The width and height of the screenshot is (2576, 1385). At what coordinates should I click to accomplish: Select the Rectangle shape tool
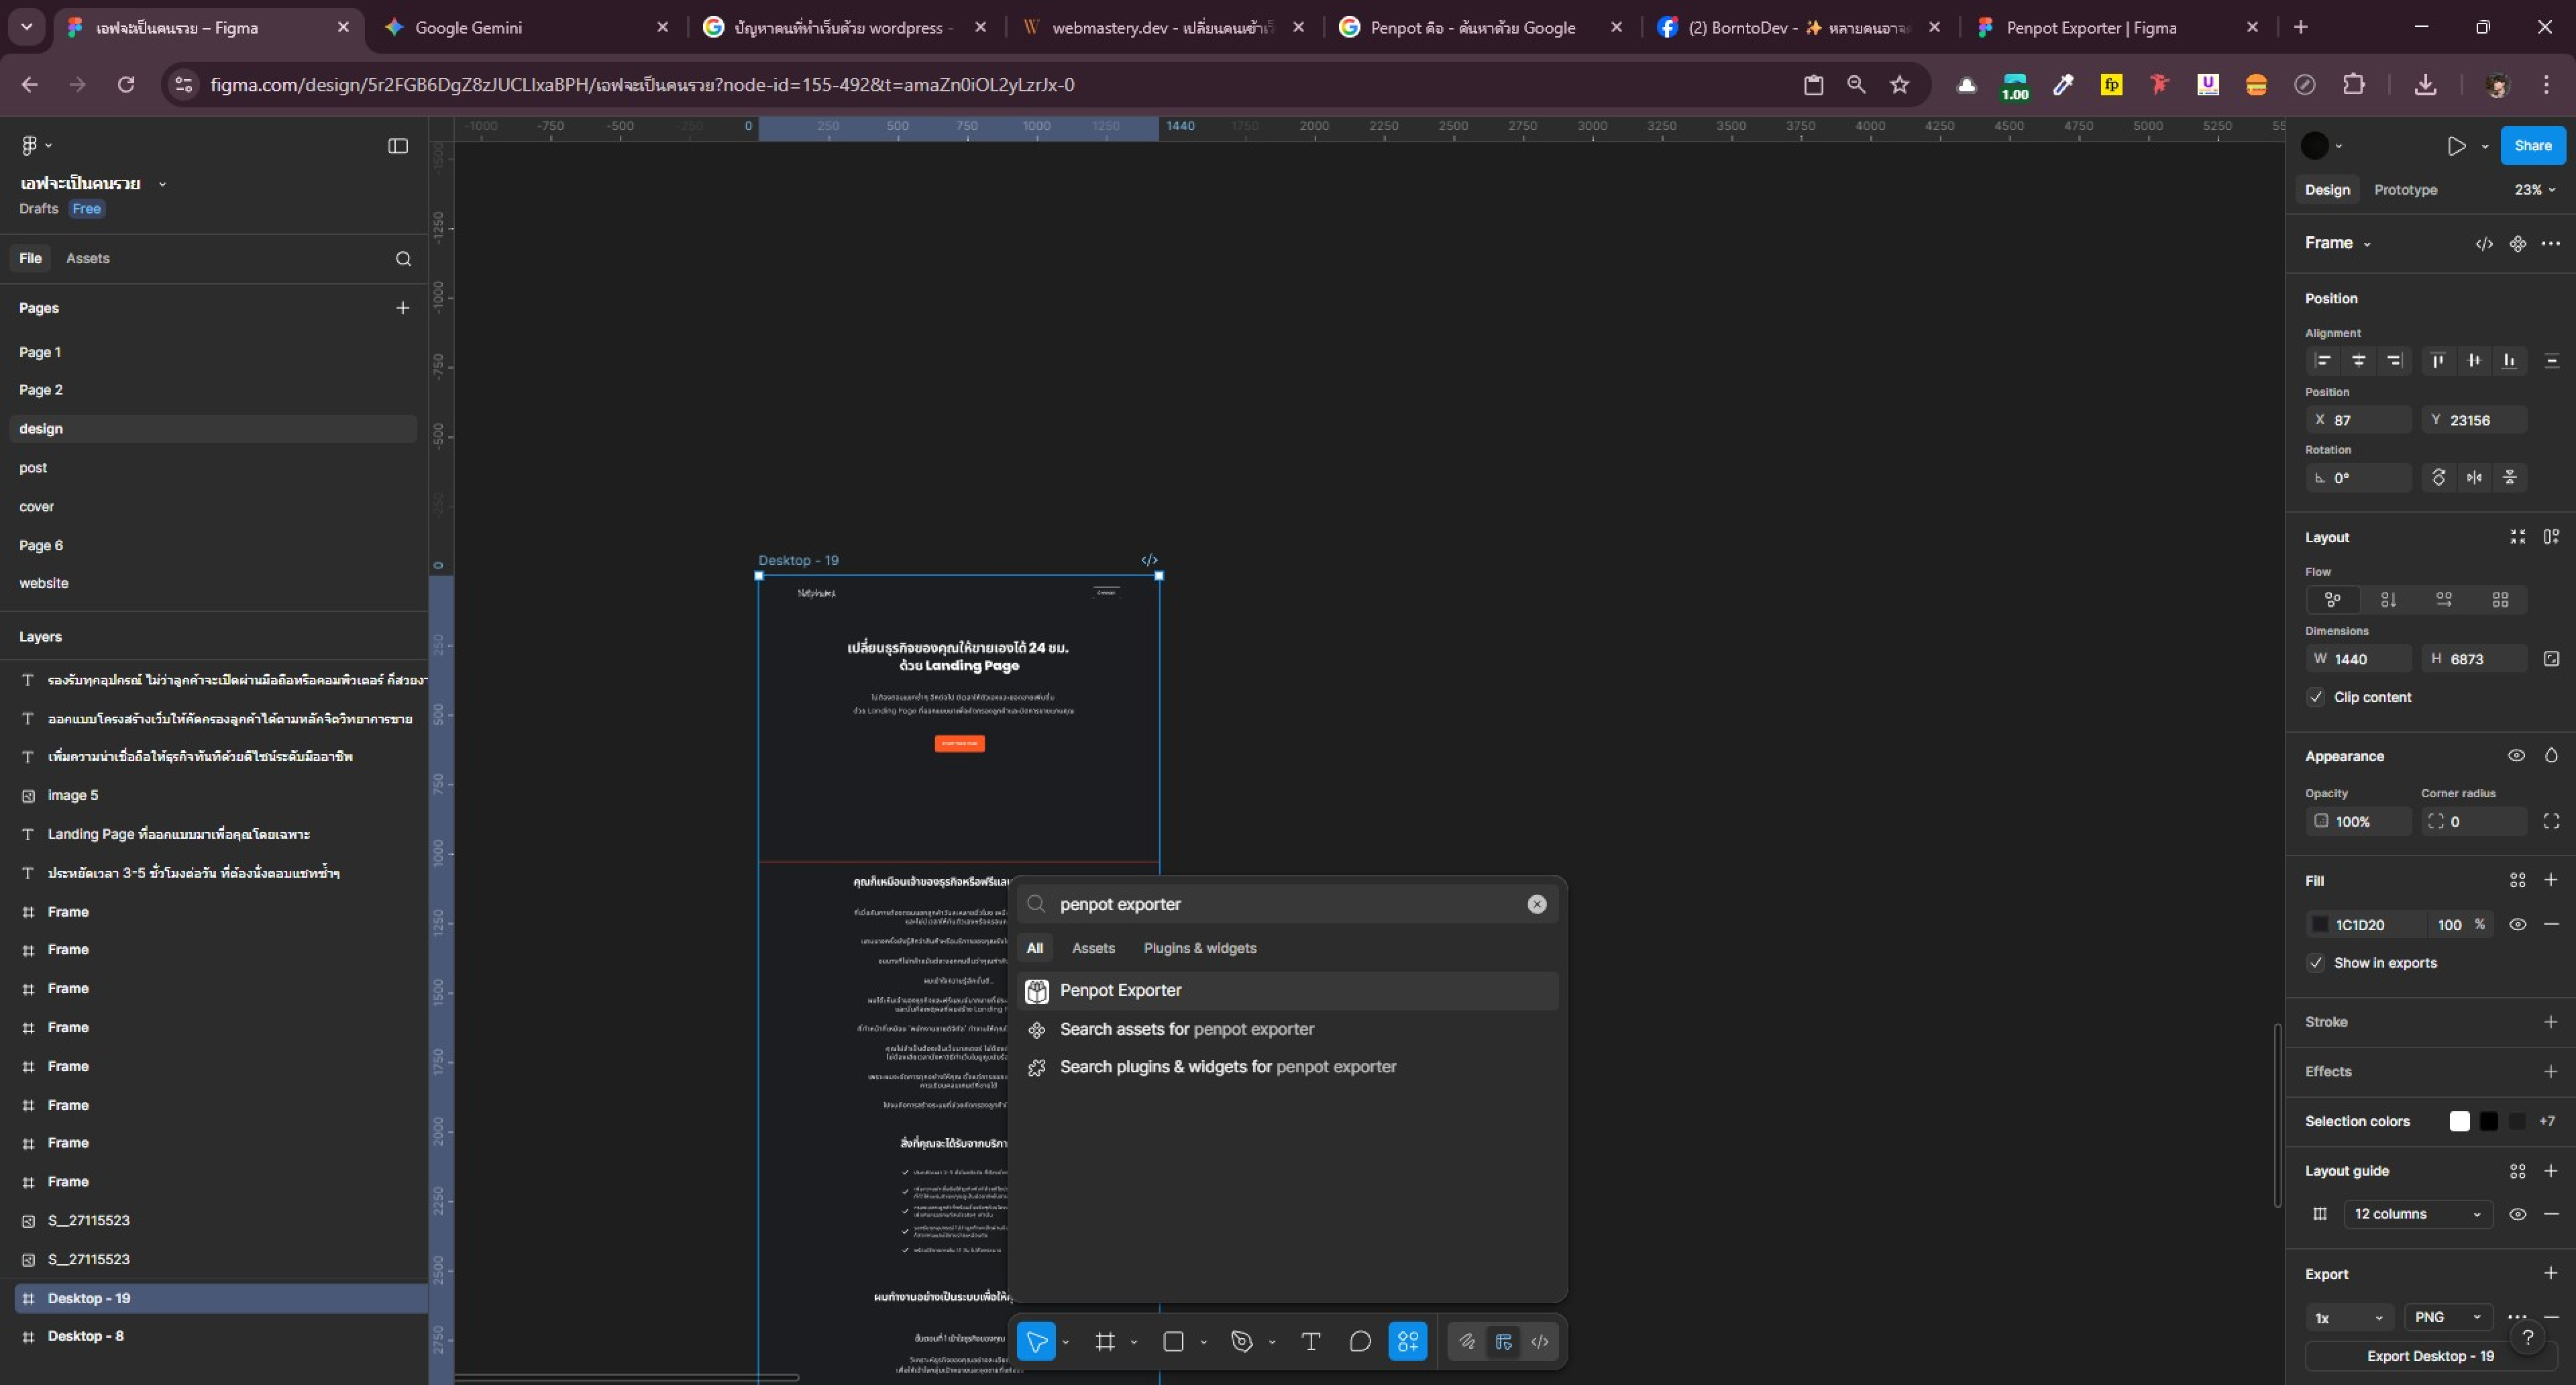click(x=1174, y=1342)
